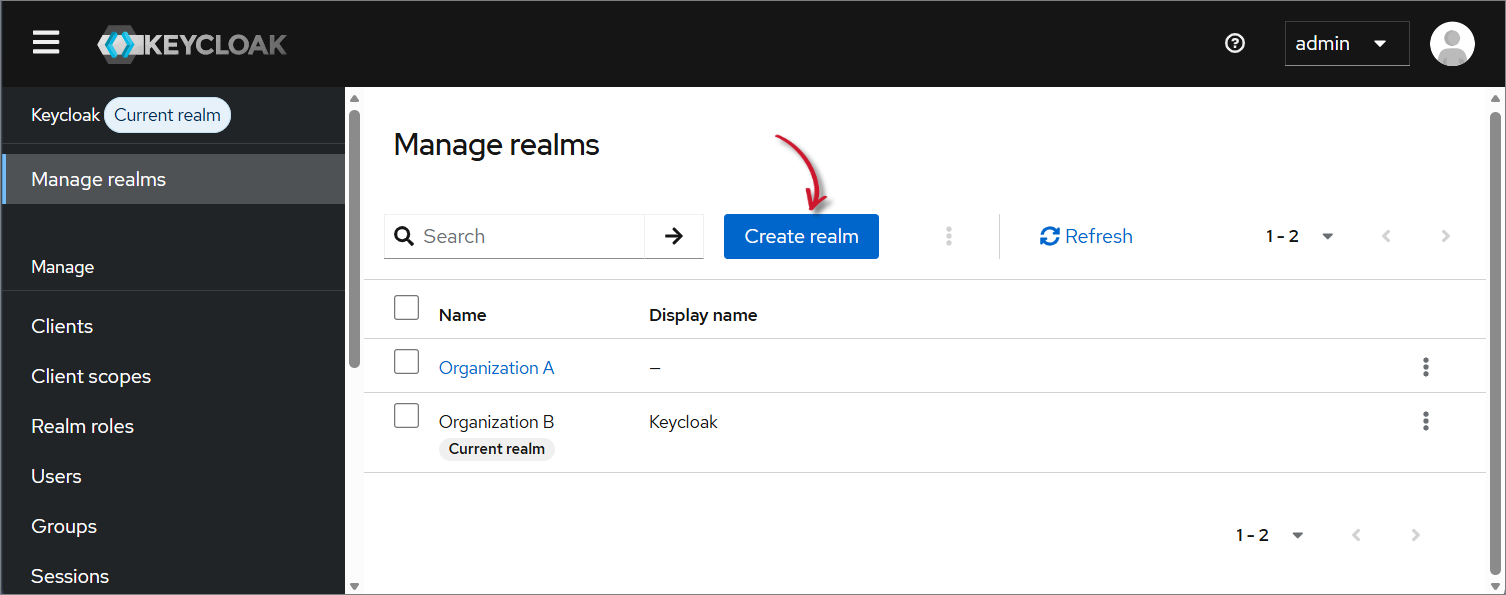Image resolution: width=1506 pixels, height=595 pixels.
Task: Check the Organization B row checkbox
Action: 406,415
